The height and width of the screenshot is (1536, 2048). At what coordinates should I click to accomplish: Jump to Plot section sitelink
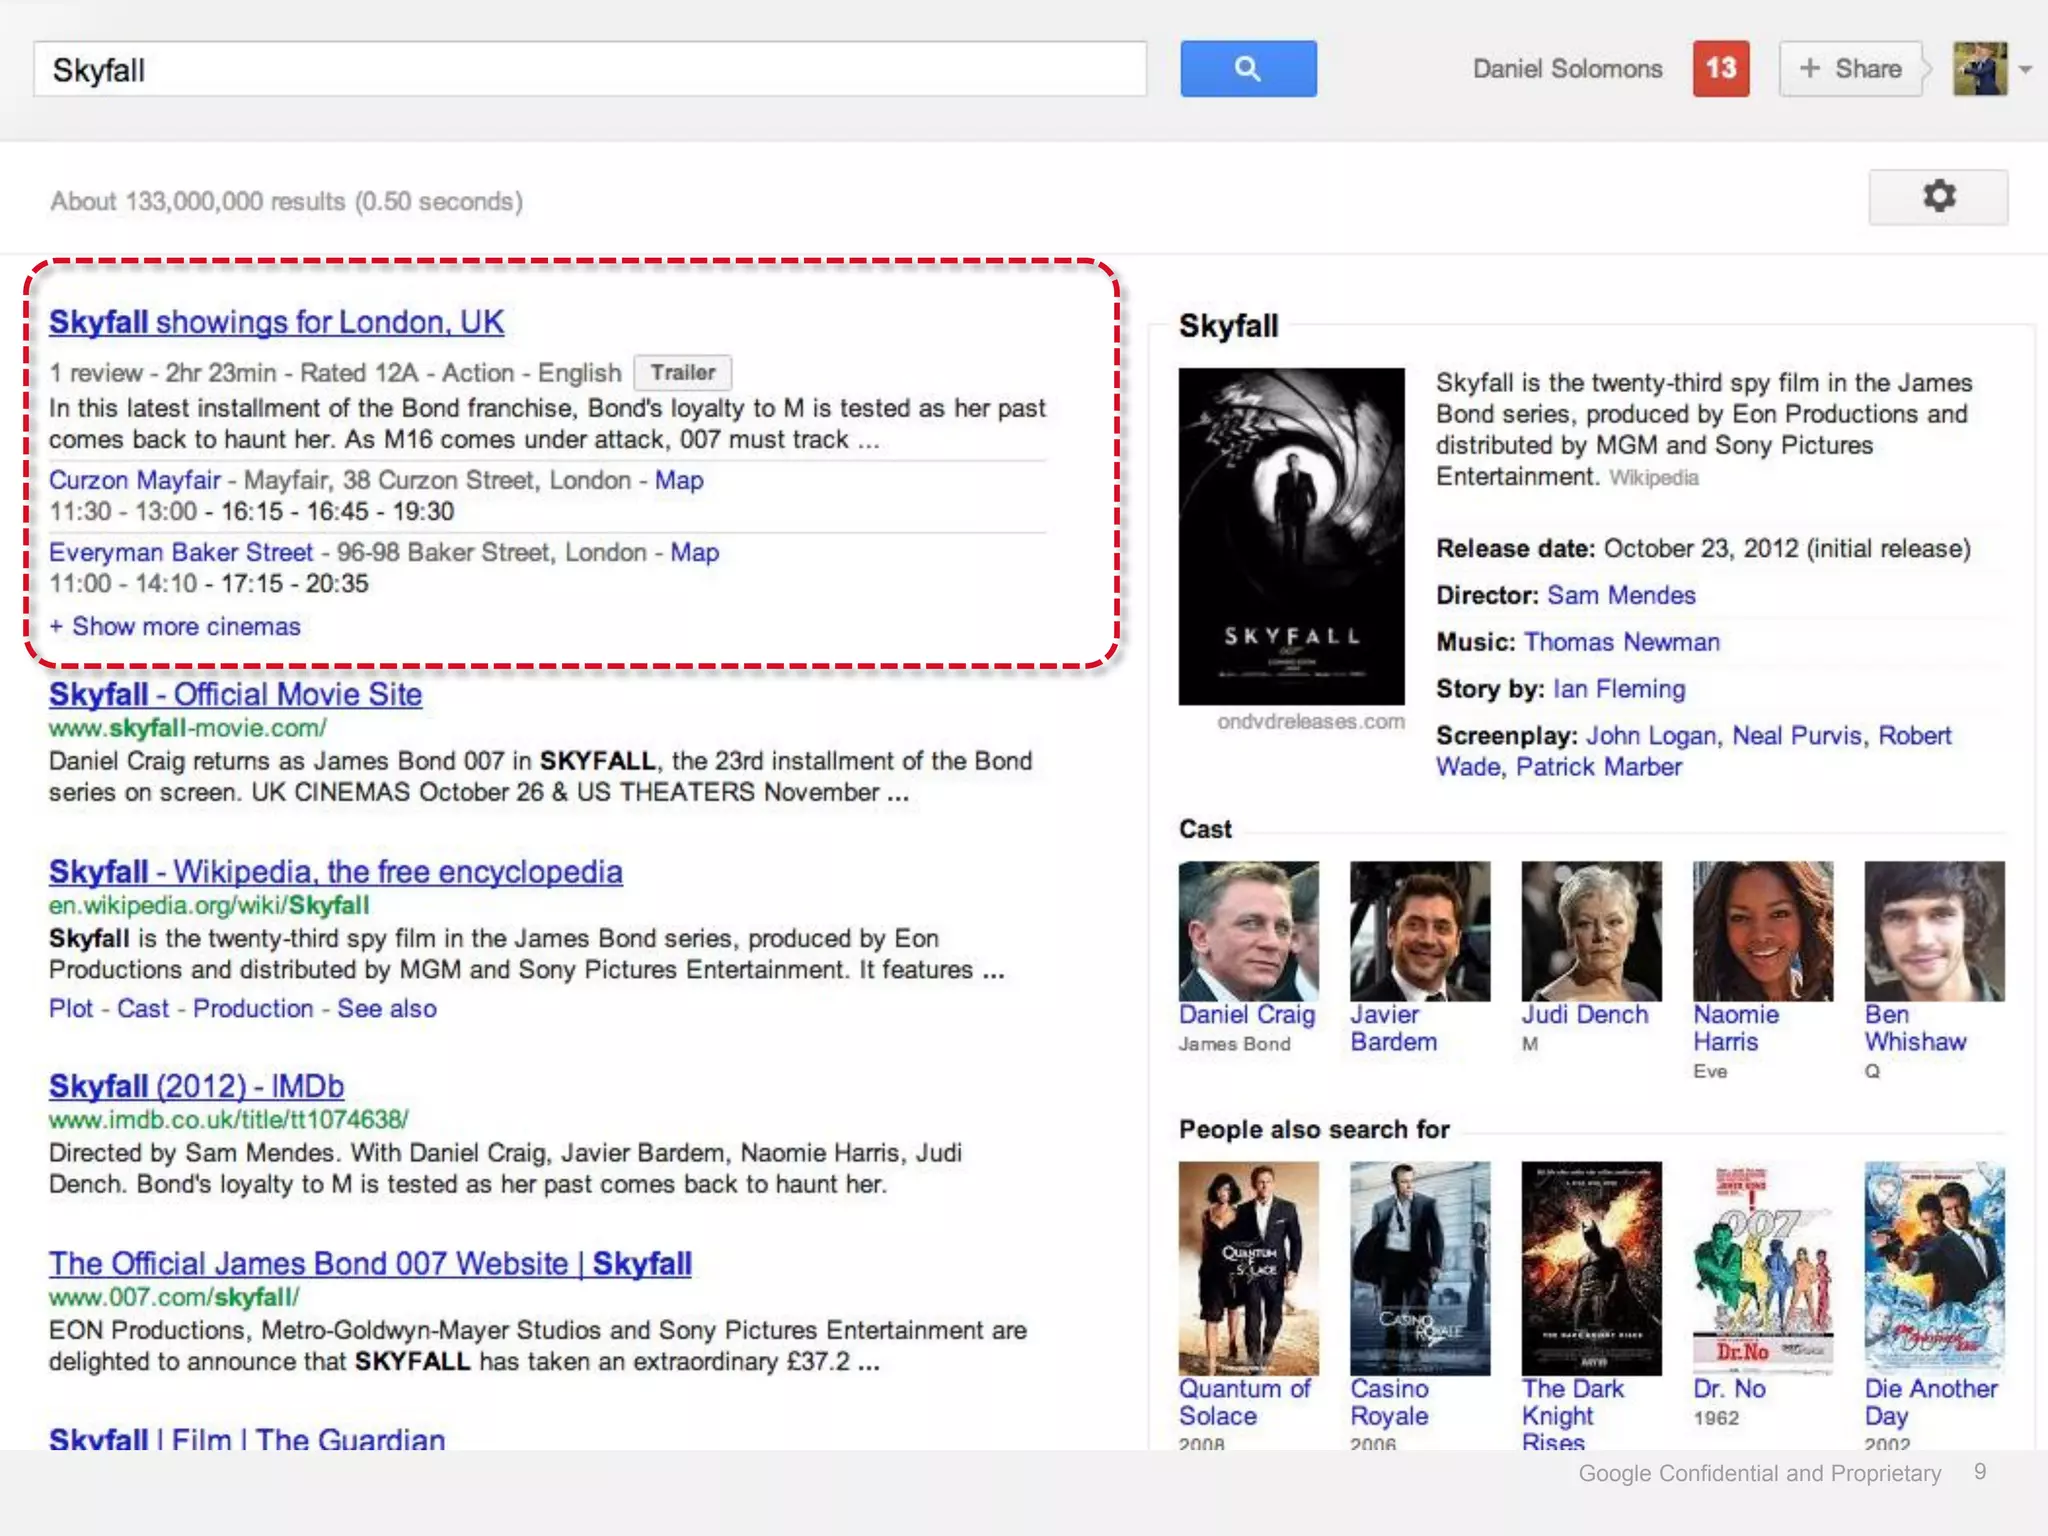click(71, 1008)
